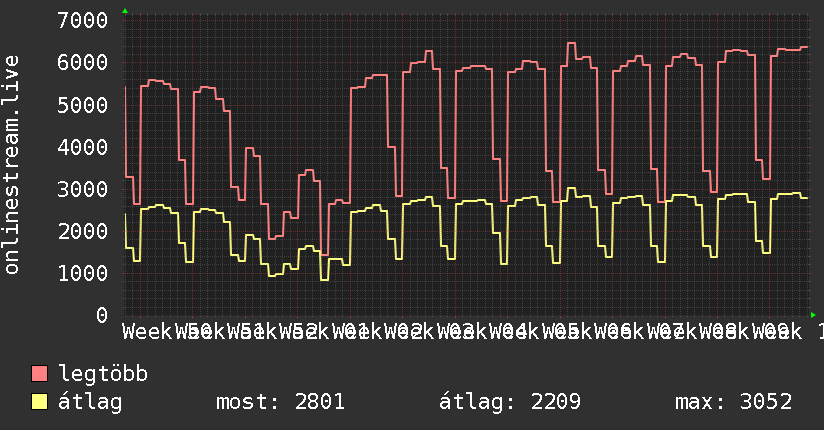Click the 5000 y-axis label
824x430 pixels.
(83, 105)
